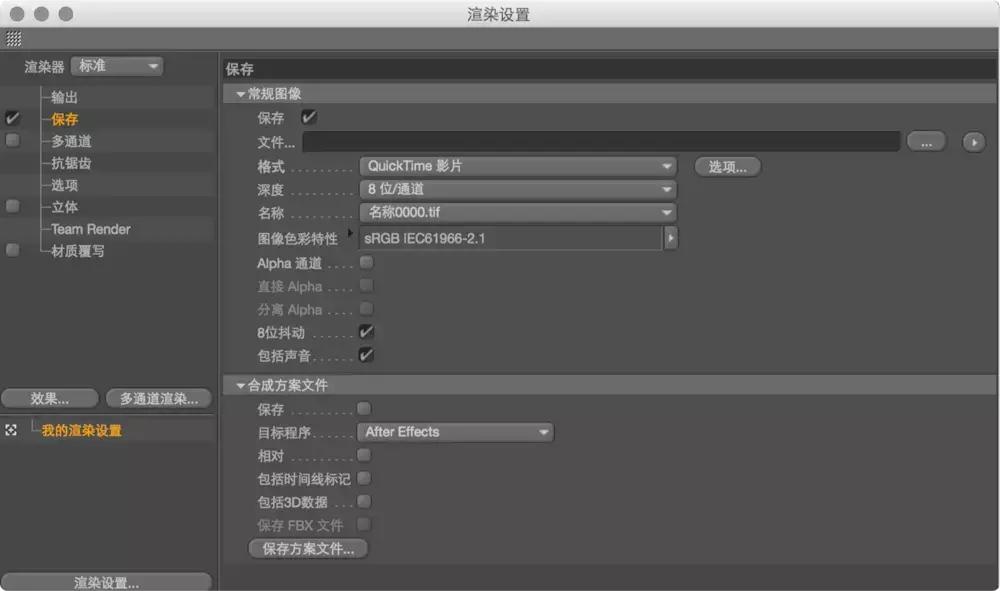Uncheck the 包括声音 option

click(x=365, y=355)
